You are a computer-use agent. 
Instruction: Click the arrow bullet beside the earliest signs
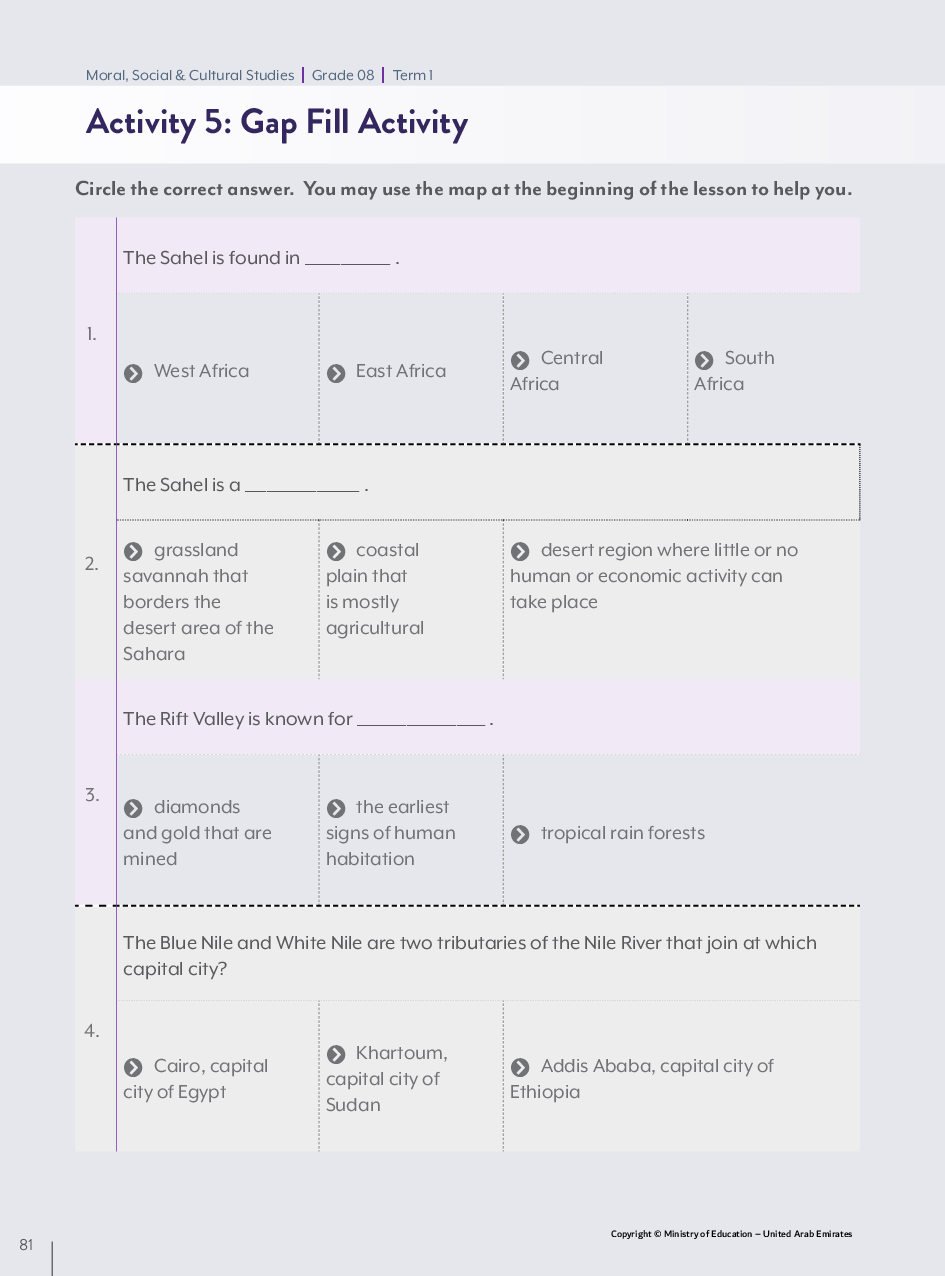tap(336, 809)
